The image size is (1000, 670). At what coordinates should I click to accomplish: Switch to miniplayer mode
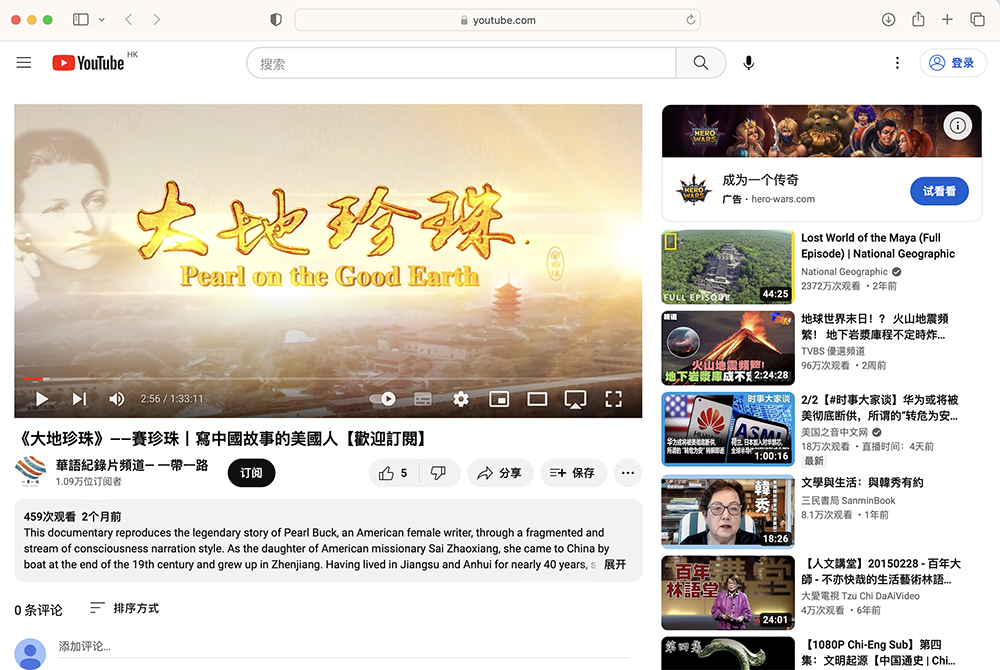pyautogui.click(x=499, y=399)
